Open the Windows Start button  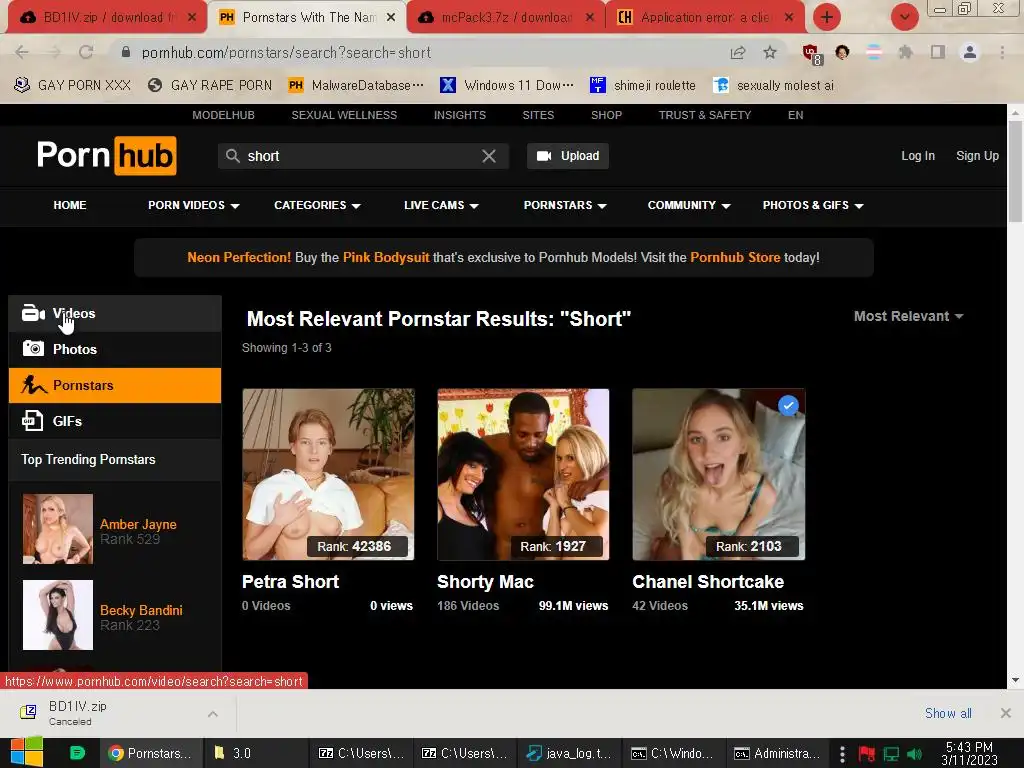coord(26,753)
